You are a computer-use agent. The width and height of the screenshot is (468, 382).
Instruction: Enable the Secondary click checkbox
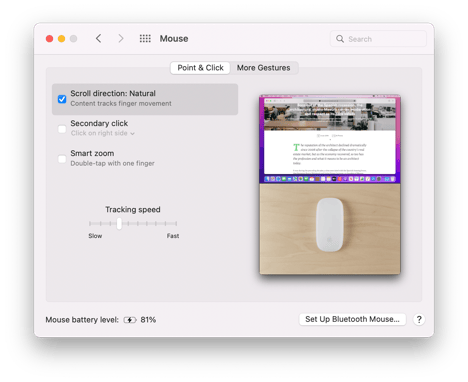(x=62, y=129)
